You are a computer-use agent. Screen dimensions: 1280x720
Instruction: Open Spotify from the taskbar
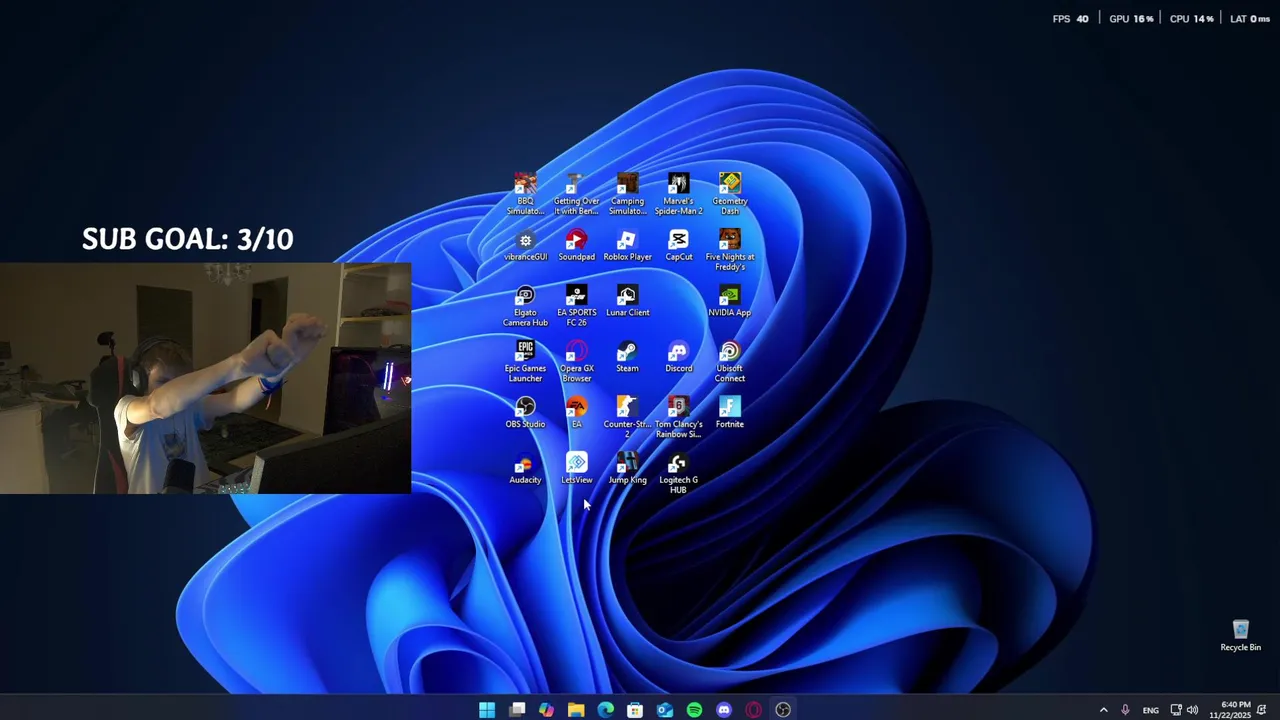[x=694, y=710]
